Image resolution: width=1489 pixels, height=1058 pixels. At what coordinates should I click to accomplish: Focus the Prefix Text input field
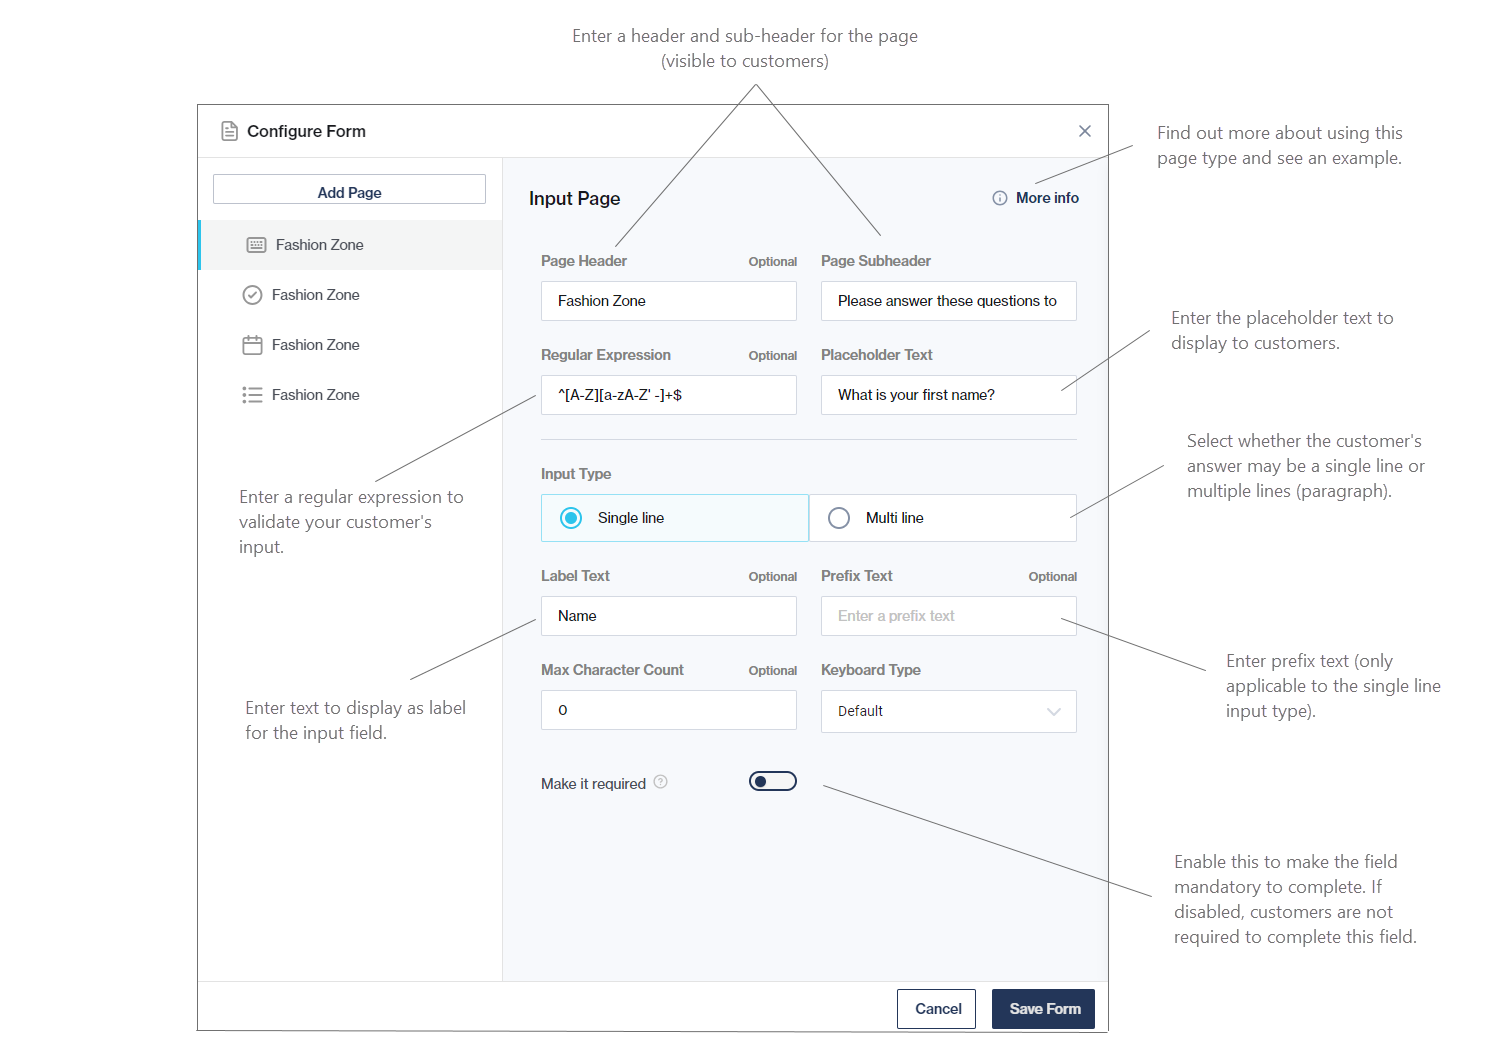[947, 616]
